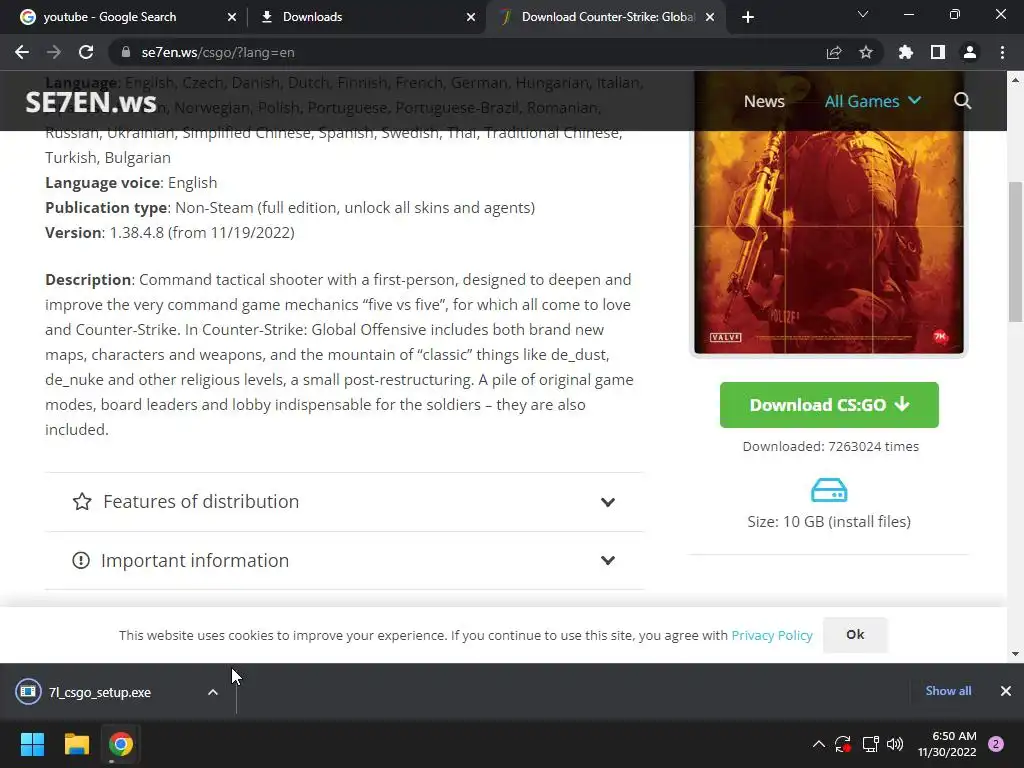
Task: Click the lock icon in the address bar
Action: (125, 52)
